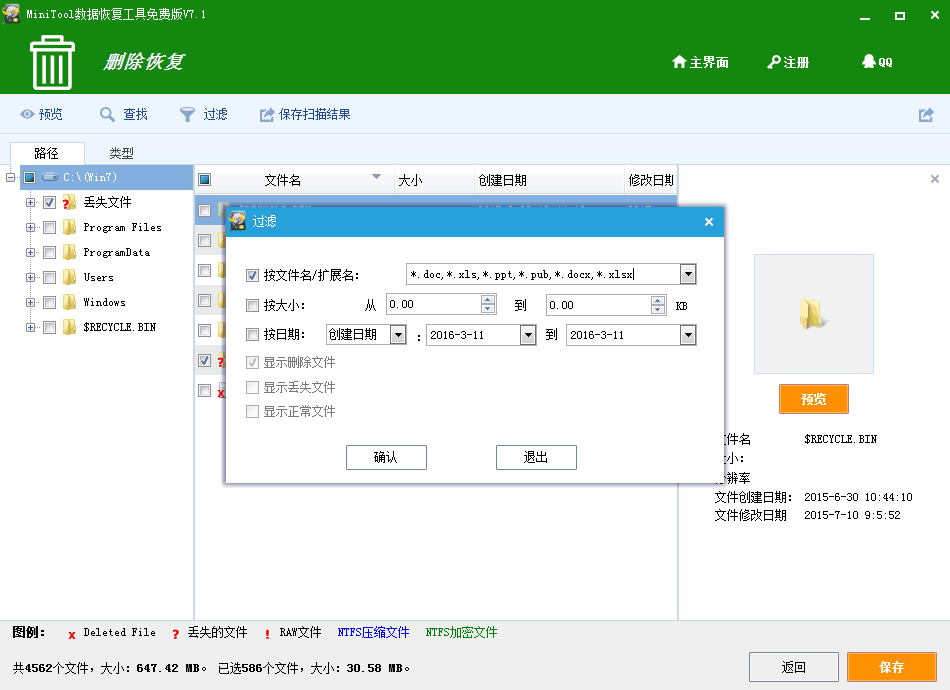Click the Windows folder icon

[x=70, y=302]
